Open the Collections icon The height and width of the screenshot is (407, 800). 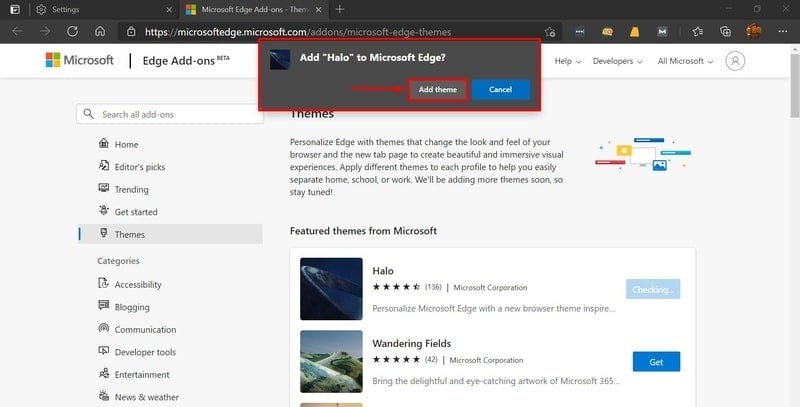(725, 32)
